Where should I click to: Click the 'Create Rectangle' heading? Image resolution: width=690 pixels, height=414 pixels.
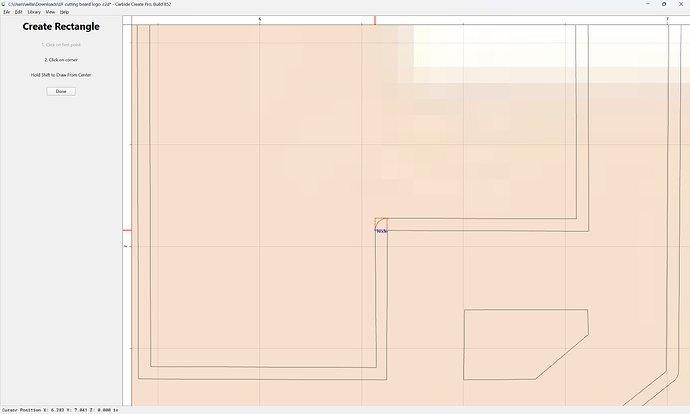point(61,26)
